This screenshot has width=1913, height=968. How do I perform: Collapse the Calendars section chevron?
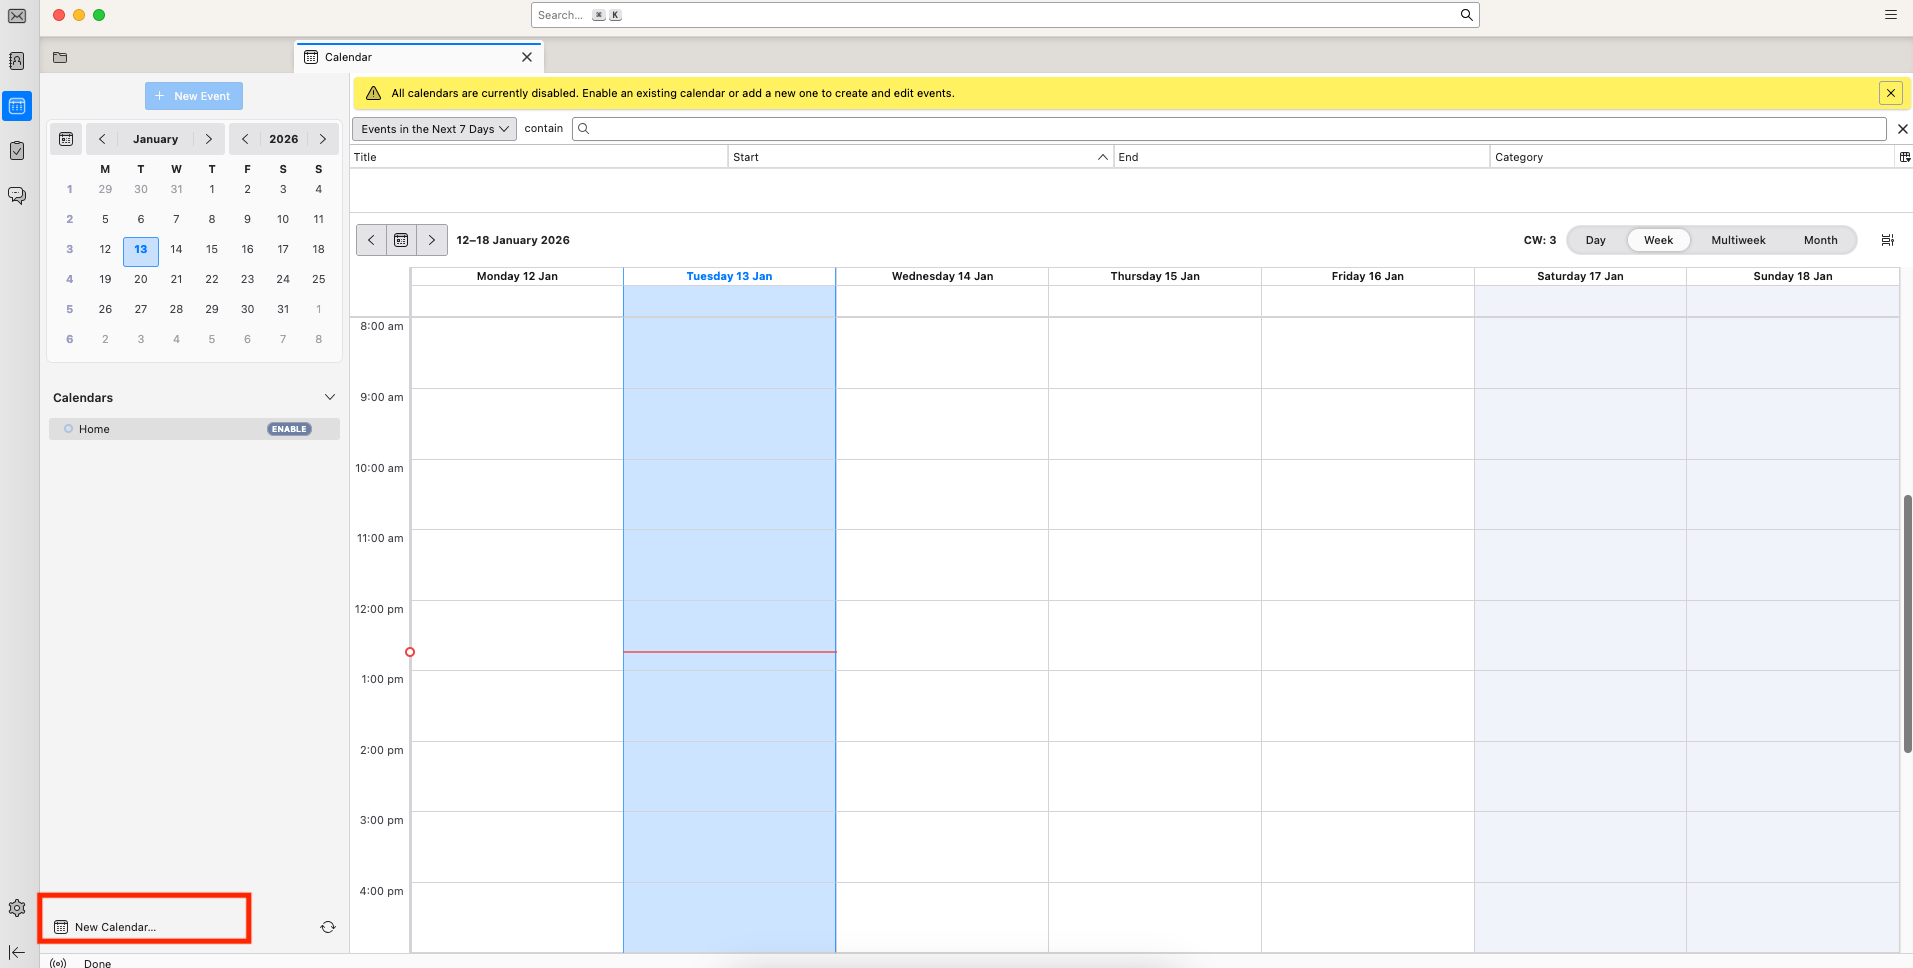click(x=330, y=397)
